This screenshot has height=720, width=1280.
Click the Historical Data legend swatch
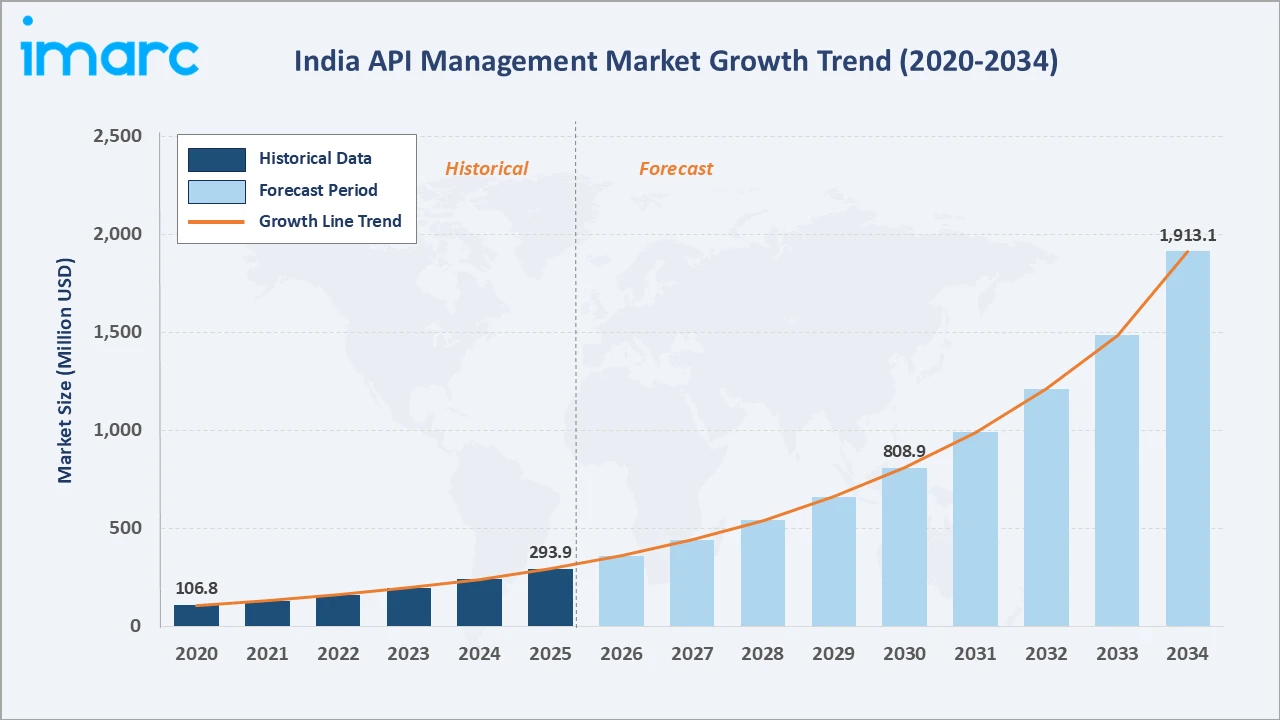click(x=217, y=159)
